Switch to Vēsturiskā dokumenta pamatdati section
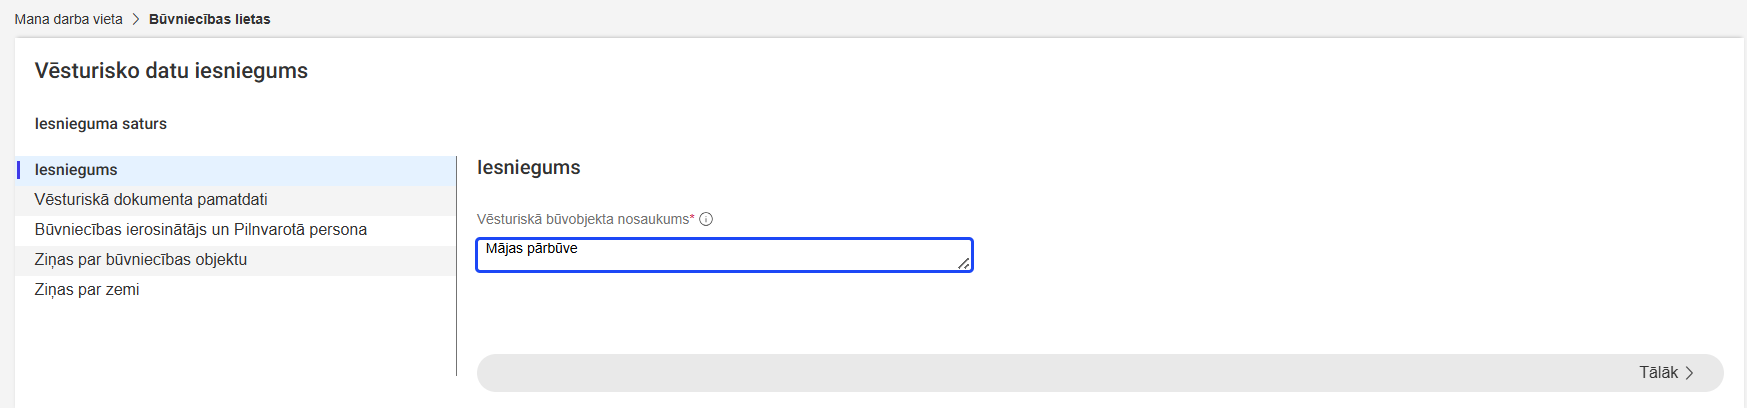1747x408 pixels. (x=151, y=200)
